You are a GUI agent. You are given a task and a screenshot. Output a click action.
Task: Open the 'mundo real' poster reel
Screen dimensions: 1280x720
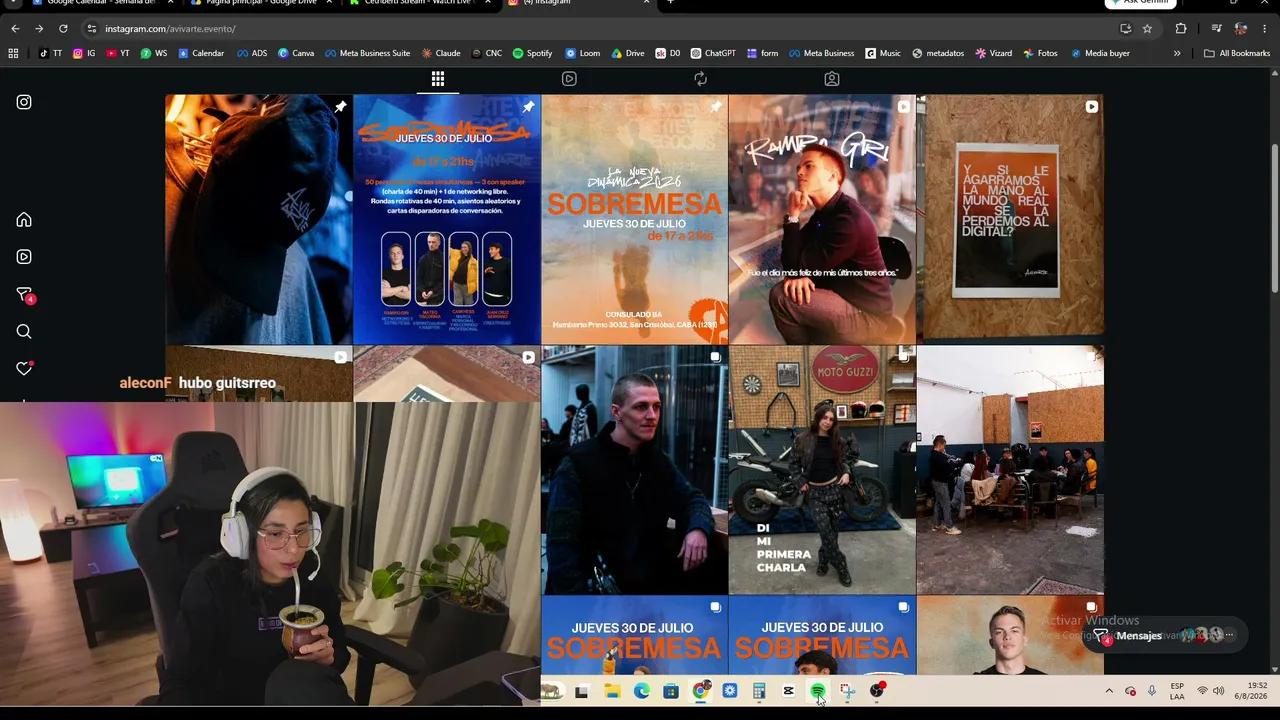click(1010, 220)
